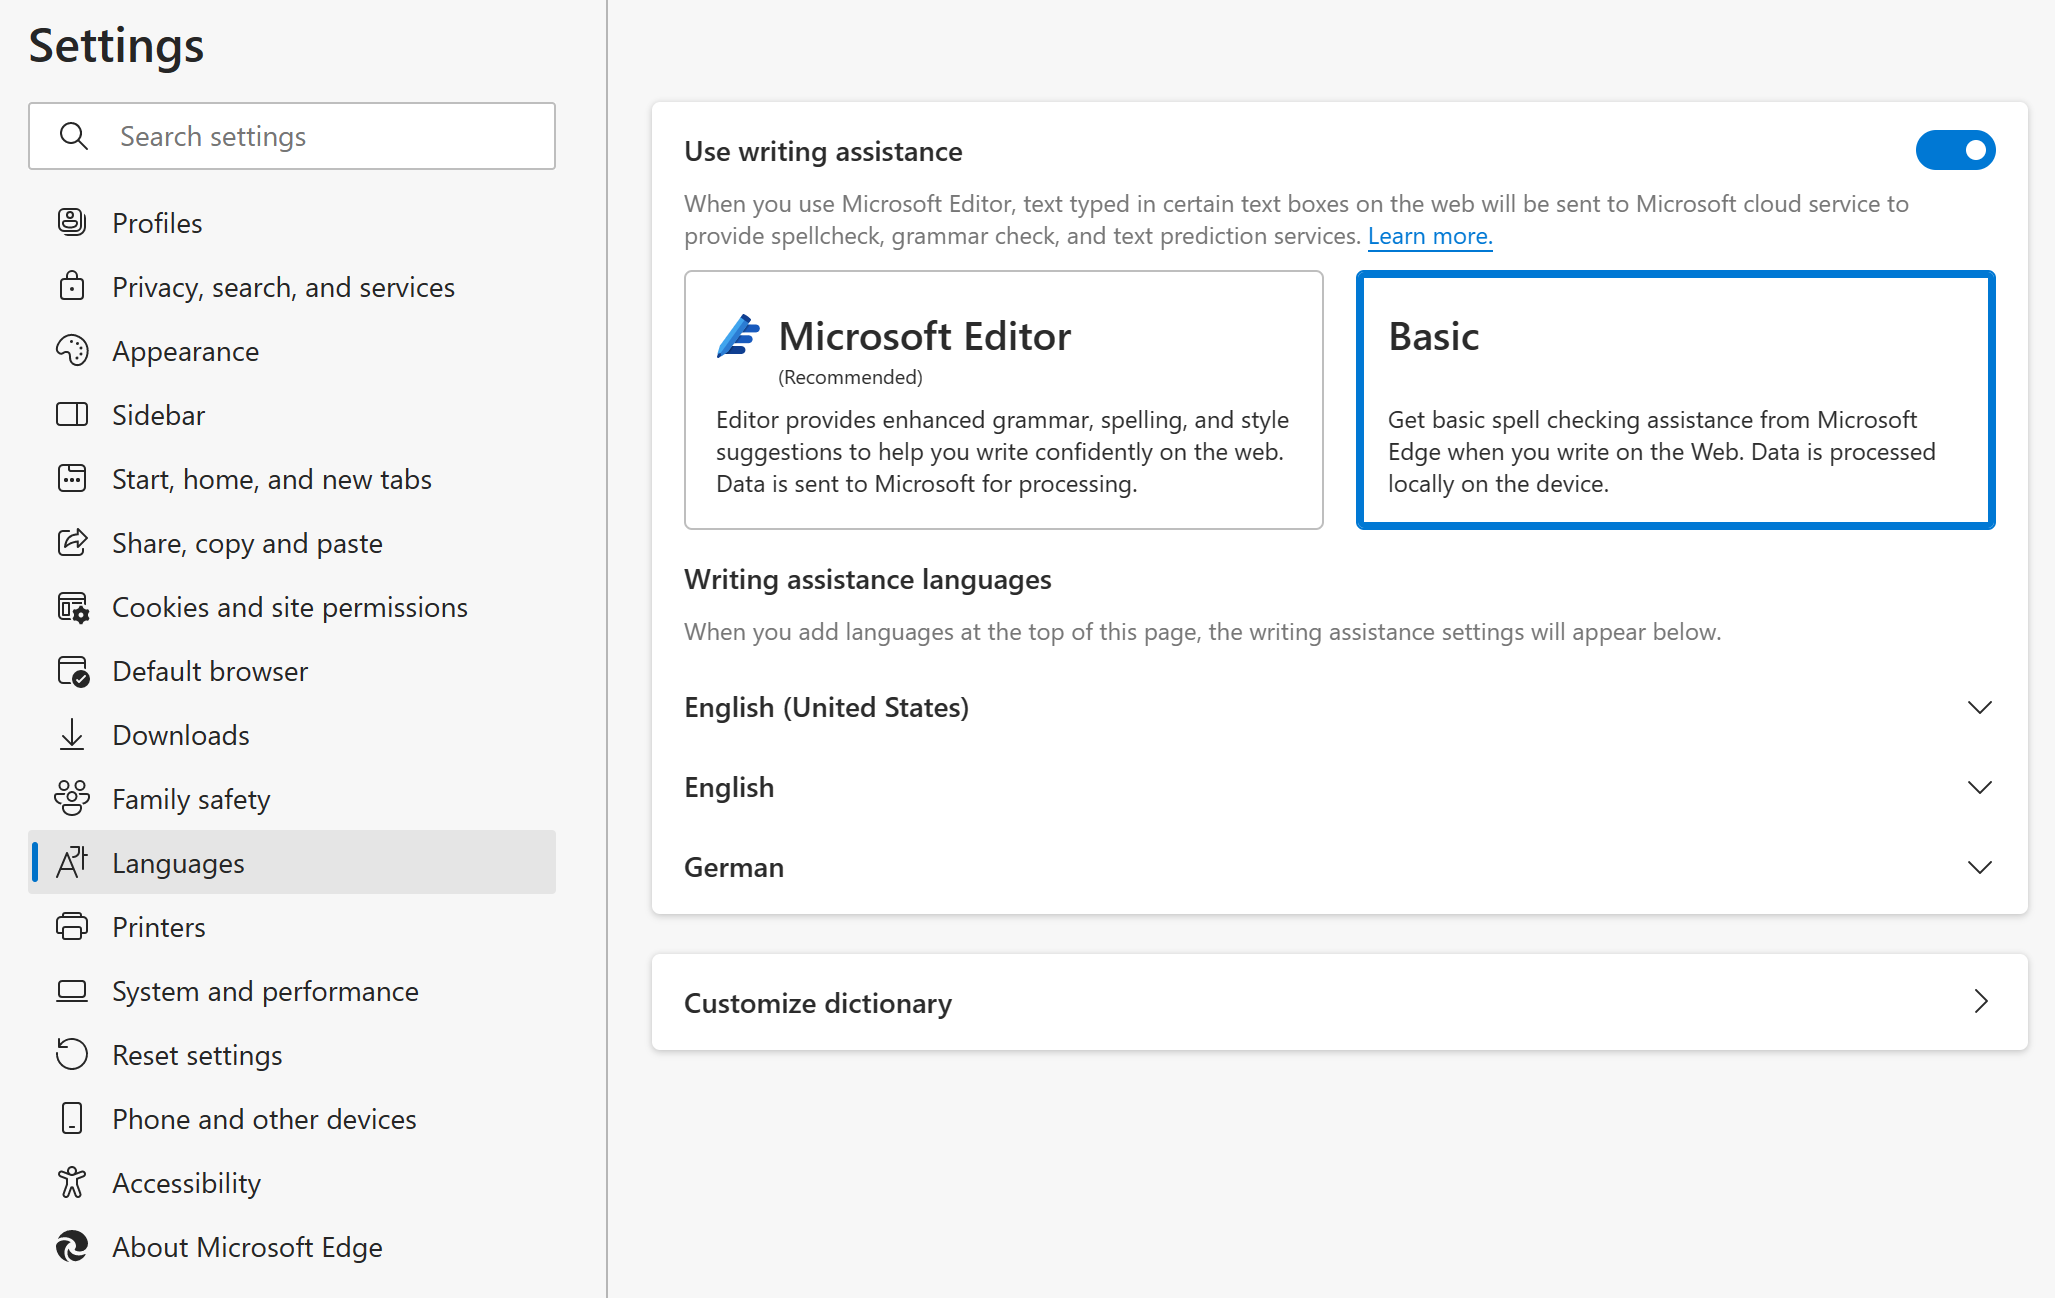Screen dimensions: 2055x1298
Task: Open Customize dictionary arrow
Action: [1981, 1001]
